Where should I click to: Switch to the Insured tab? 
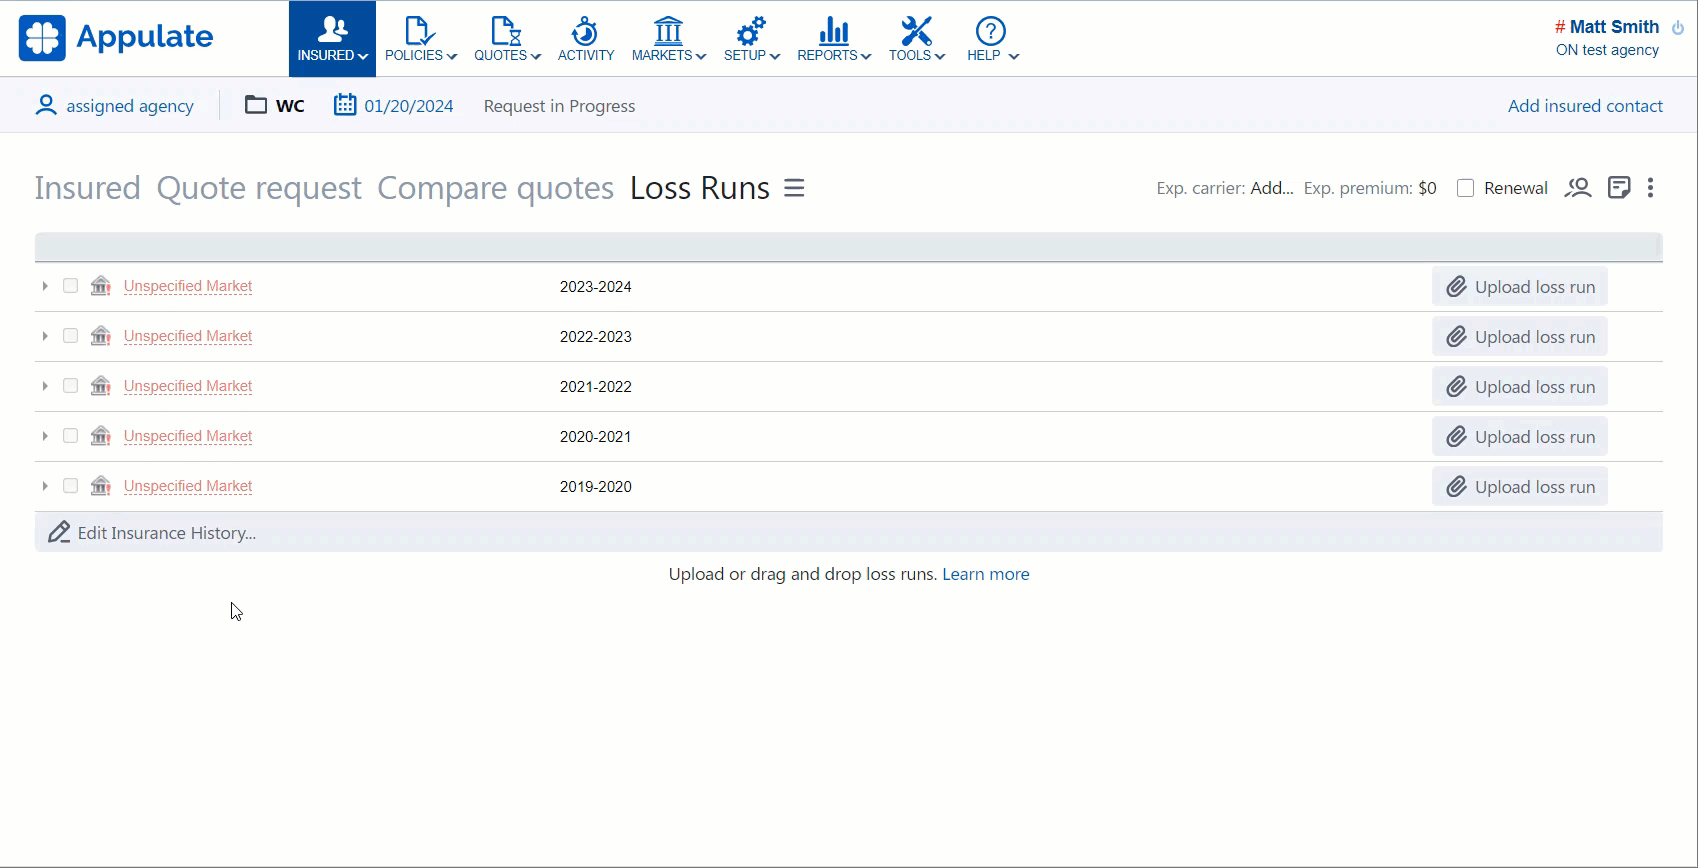pyautogui.click(x=88, y=188)
